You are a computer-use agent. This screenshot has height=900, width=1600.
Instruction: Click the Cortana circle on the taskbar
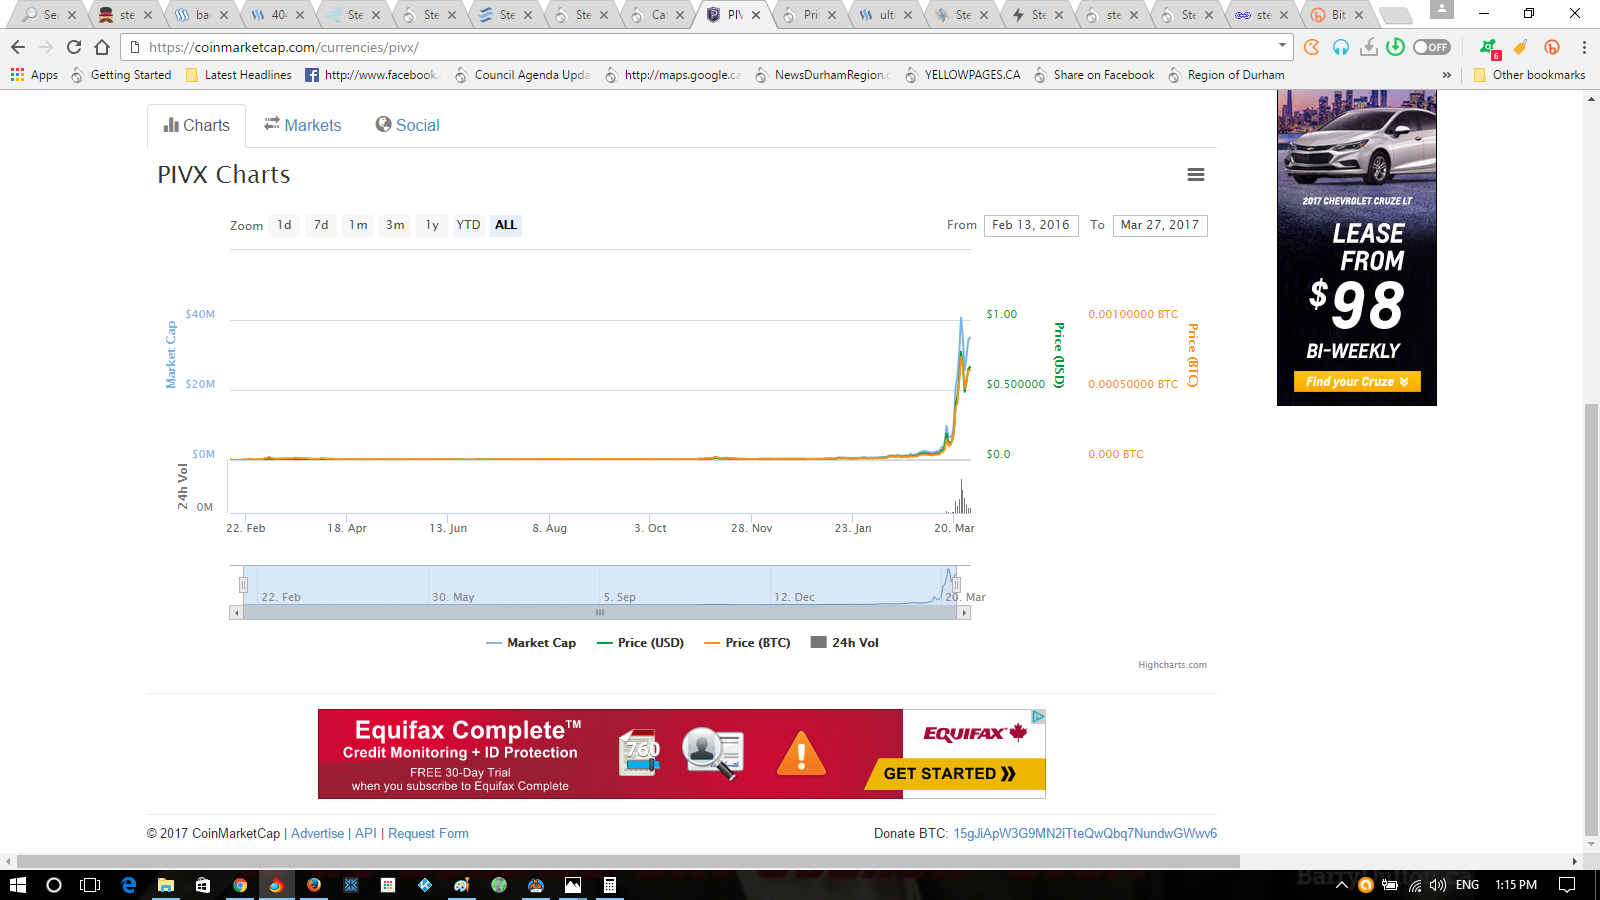54,885
